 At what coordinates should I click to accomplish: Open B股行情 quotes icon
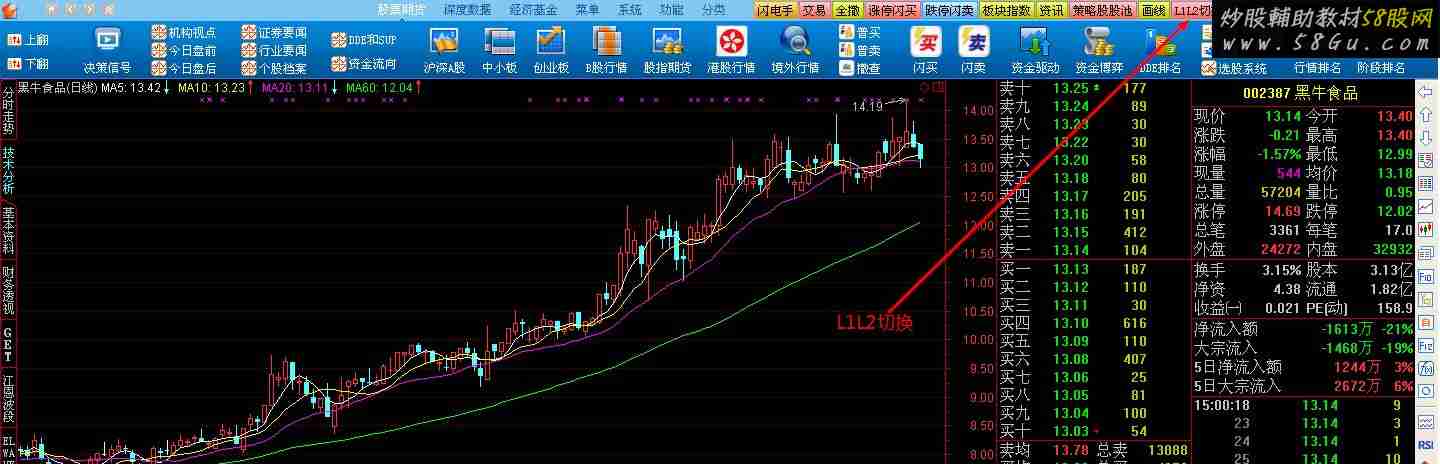point(607,41)
